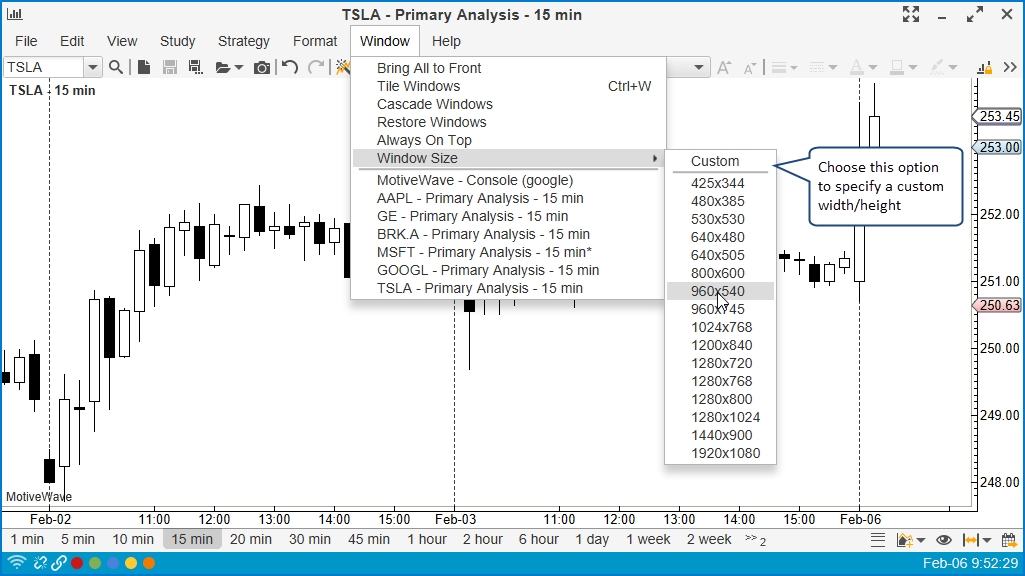Click the symbol search magnifier icon

116,67
